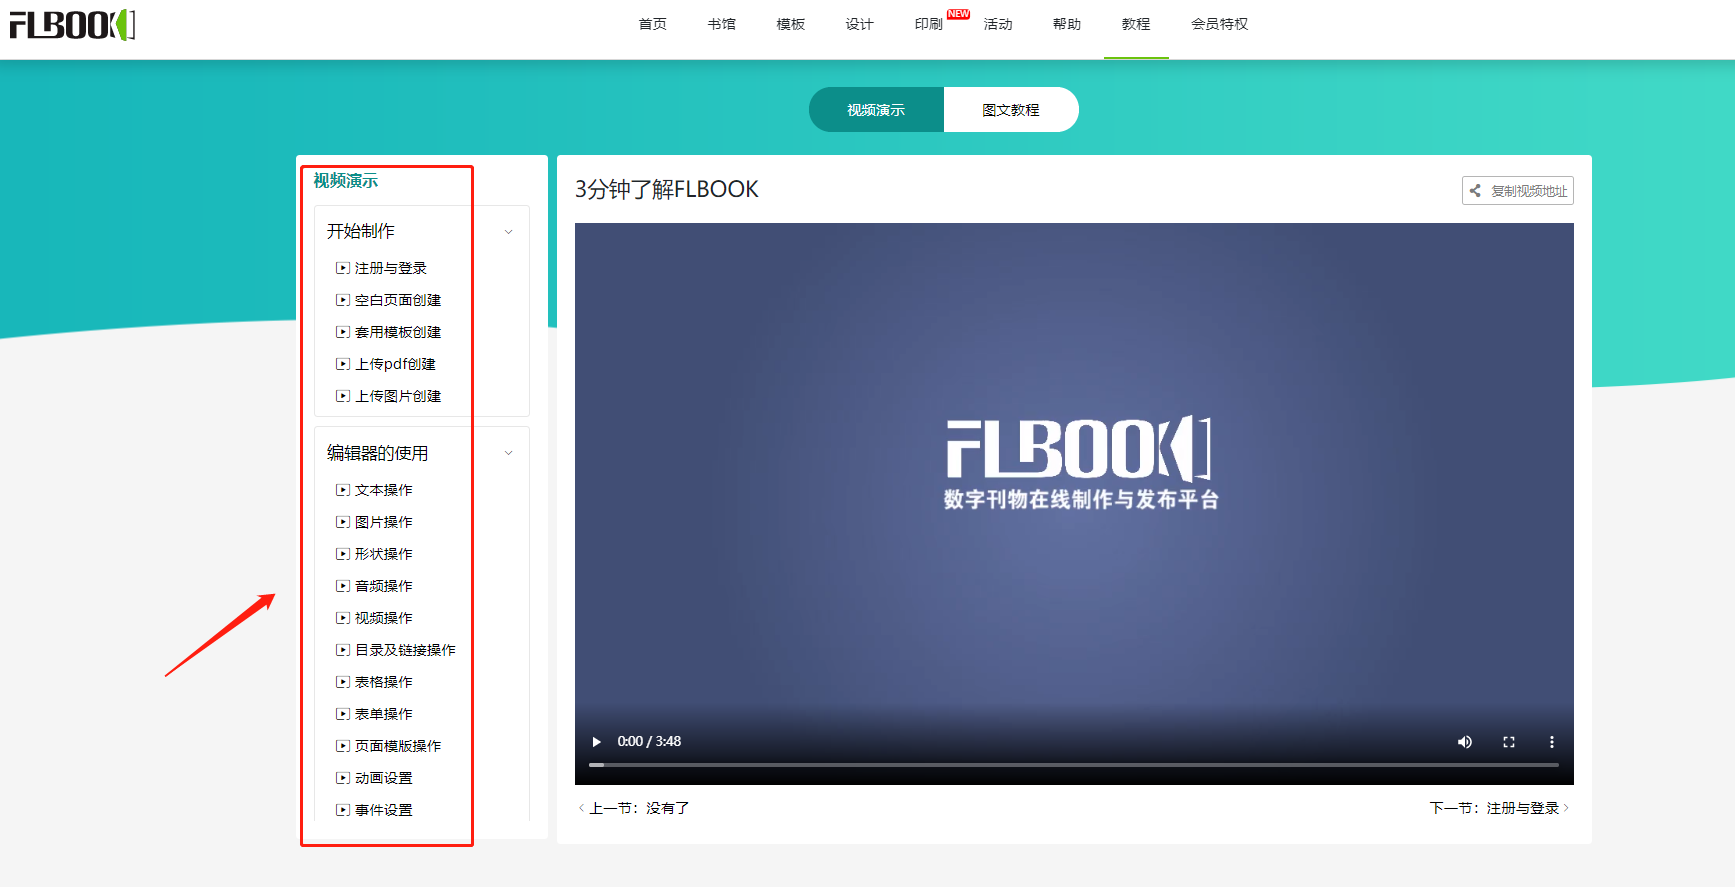Click 上一节：没有了 link
Image resolution: width=1735 pixels, height=887 pixels.
tap(634, 808)
